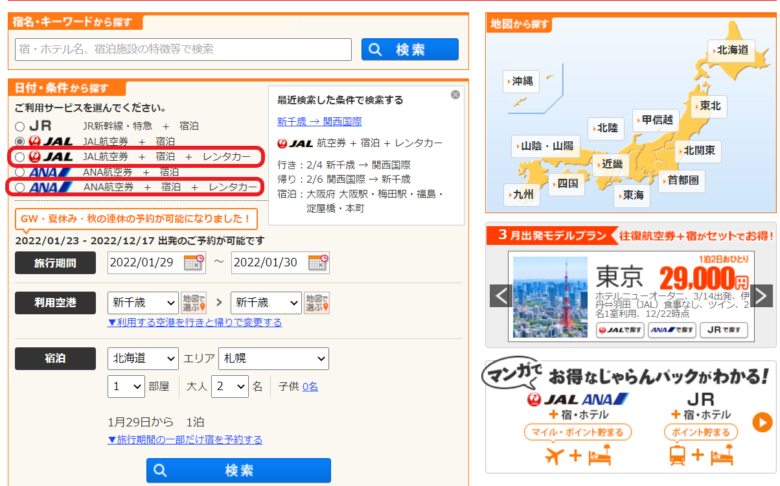Screen dimensions: 780x486
Task: Open the departure airport 新千歳 dropdown
Action: click(142, 302)
